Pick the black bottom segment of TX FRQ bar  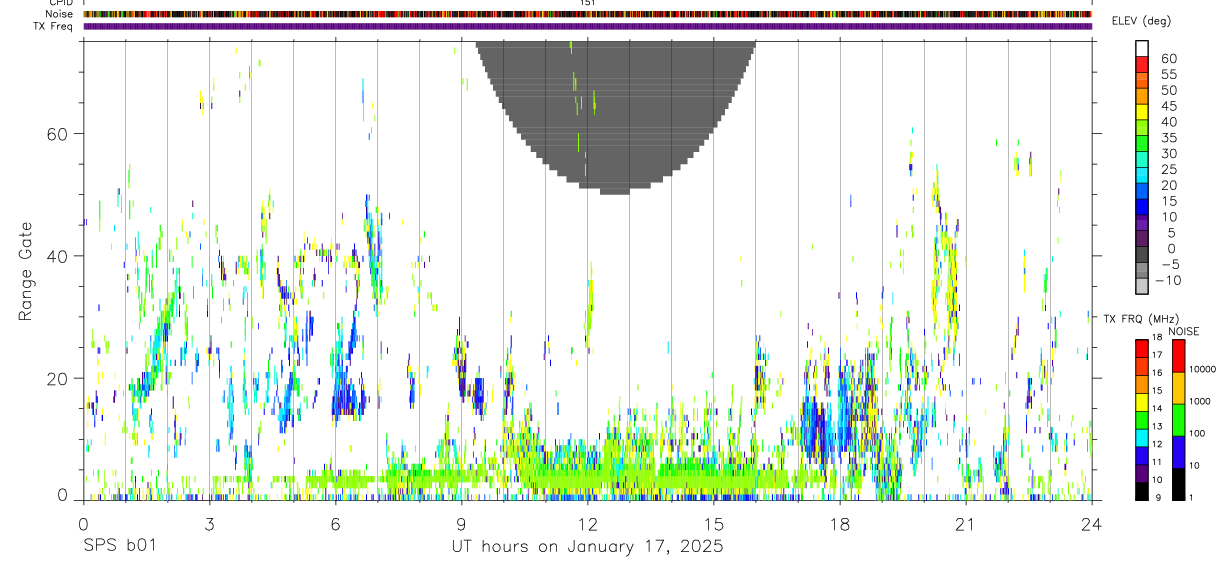[x=1142, y=491]
